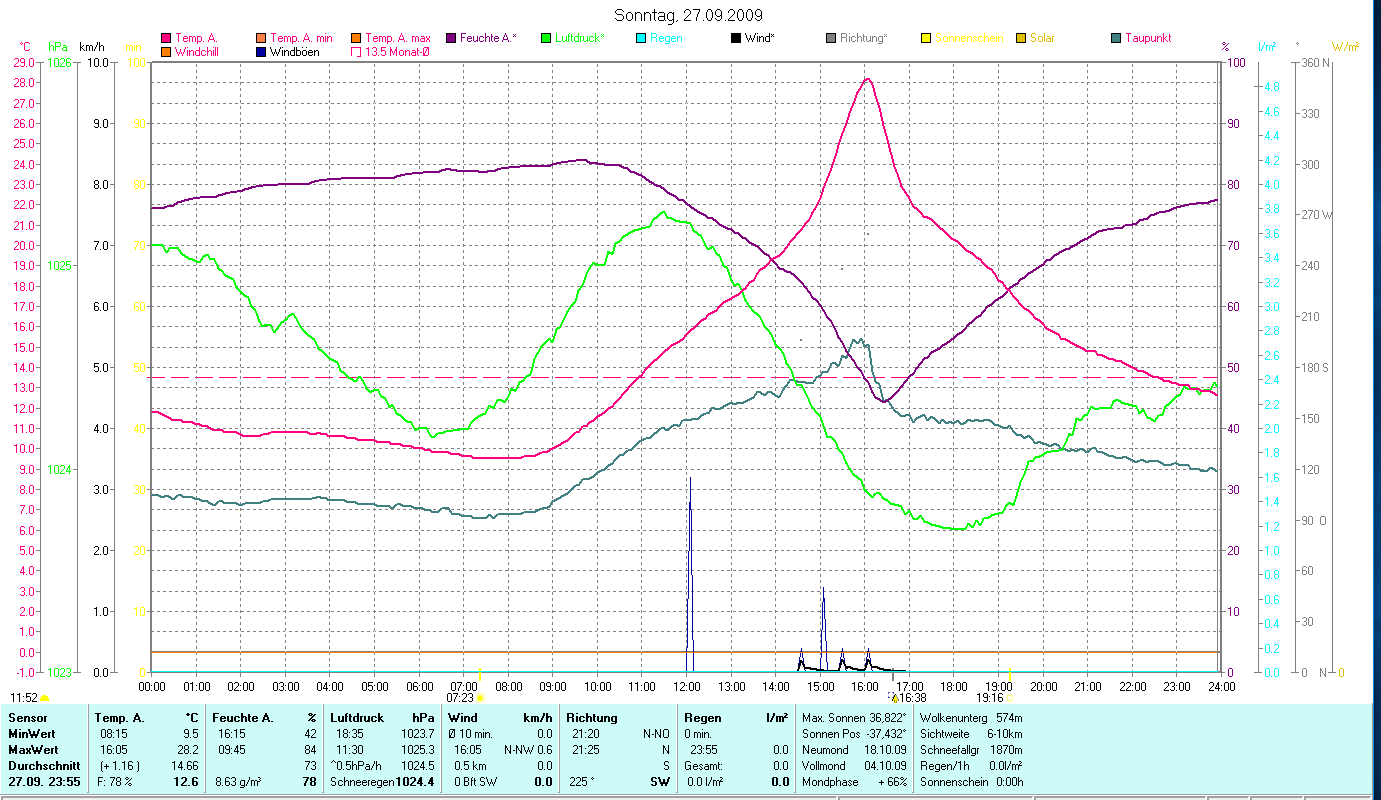Click the sunrise marker at 07:23
Screen dimensions: 1381x800
(x=480, y=697)
